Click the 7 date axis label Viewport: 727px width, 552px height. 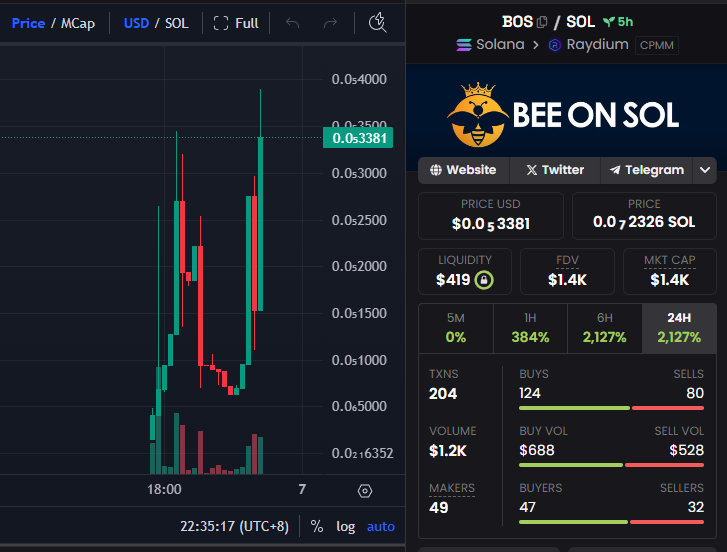pyautogui.click(x=302, y=489)
